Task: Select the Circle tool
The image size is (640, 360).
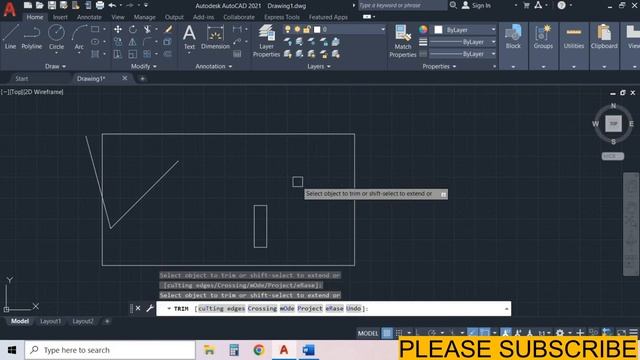Action: pyautogui.click(x=56, y=37)
